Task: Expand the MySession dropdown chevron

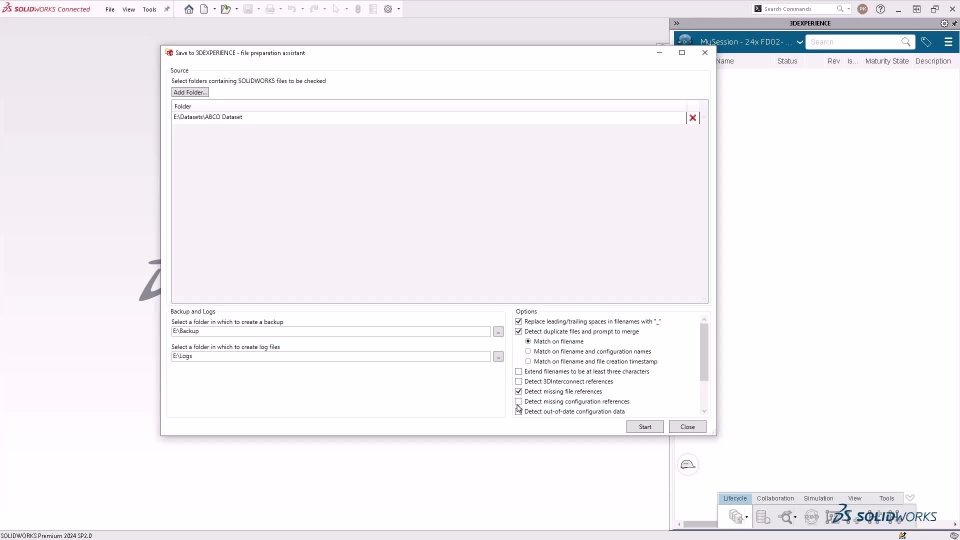Action: click(800, 42)
